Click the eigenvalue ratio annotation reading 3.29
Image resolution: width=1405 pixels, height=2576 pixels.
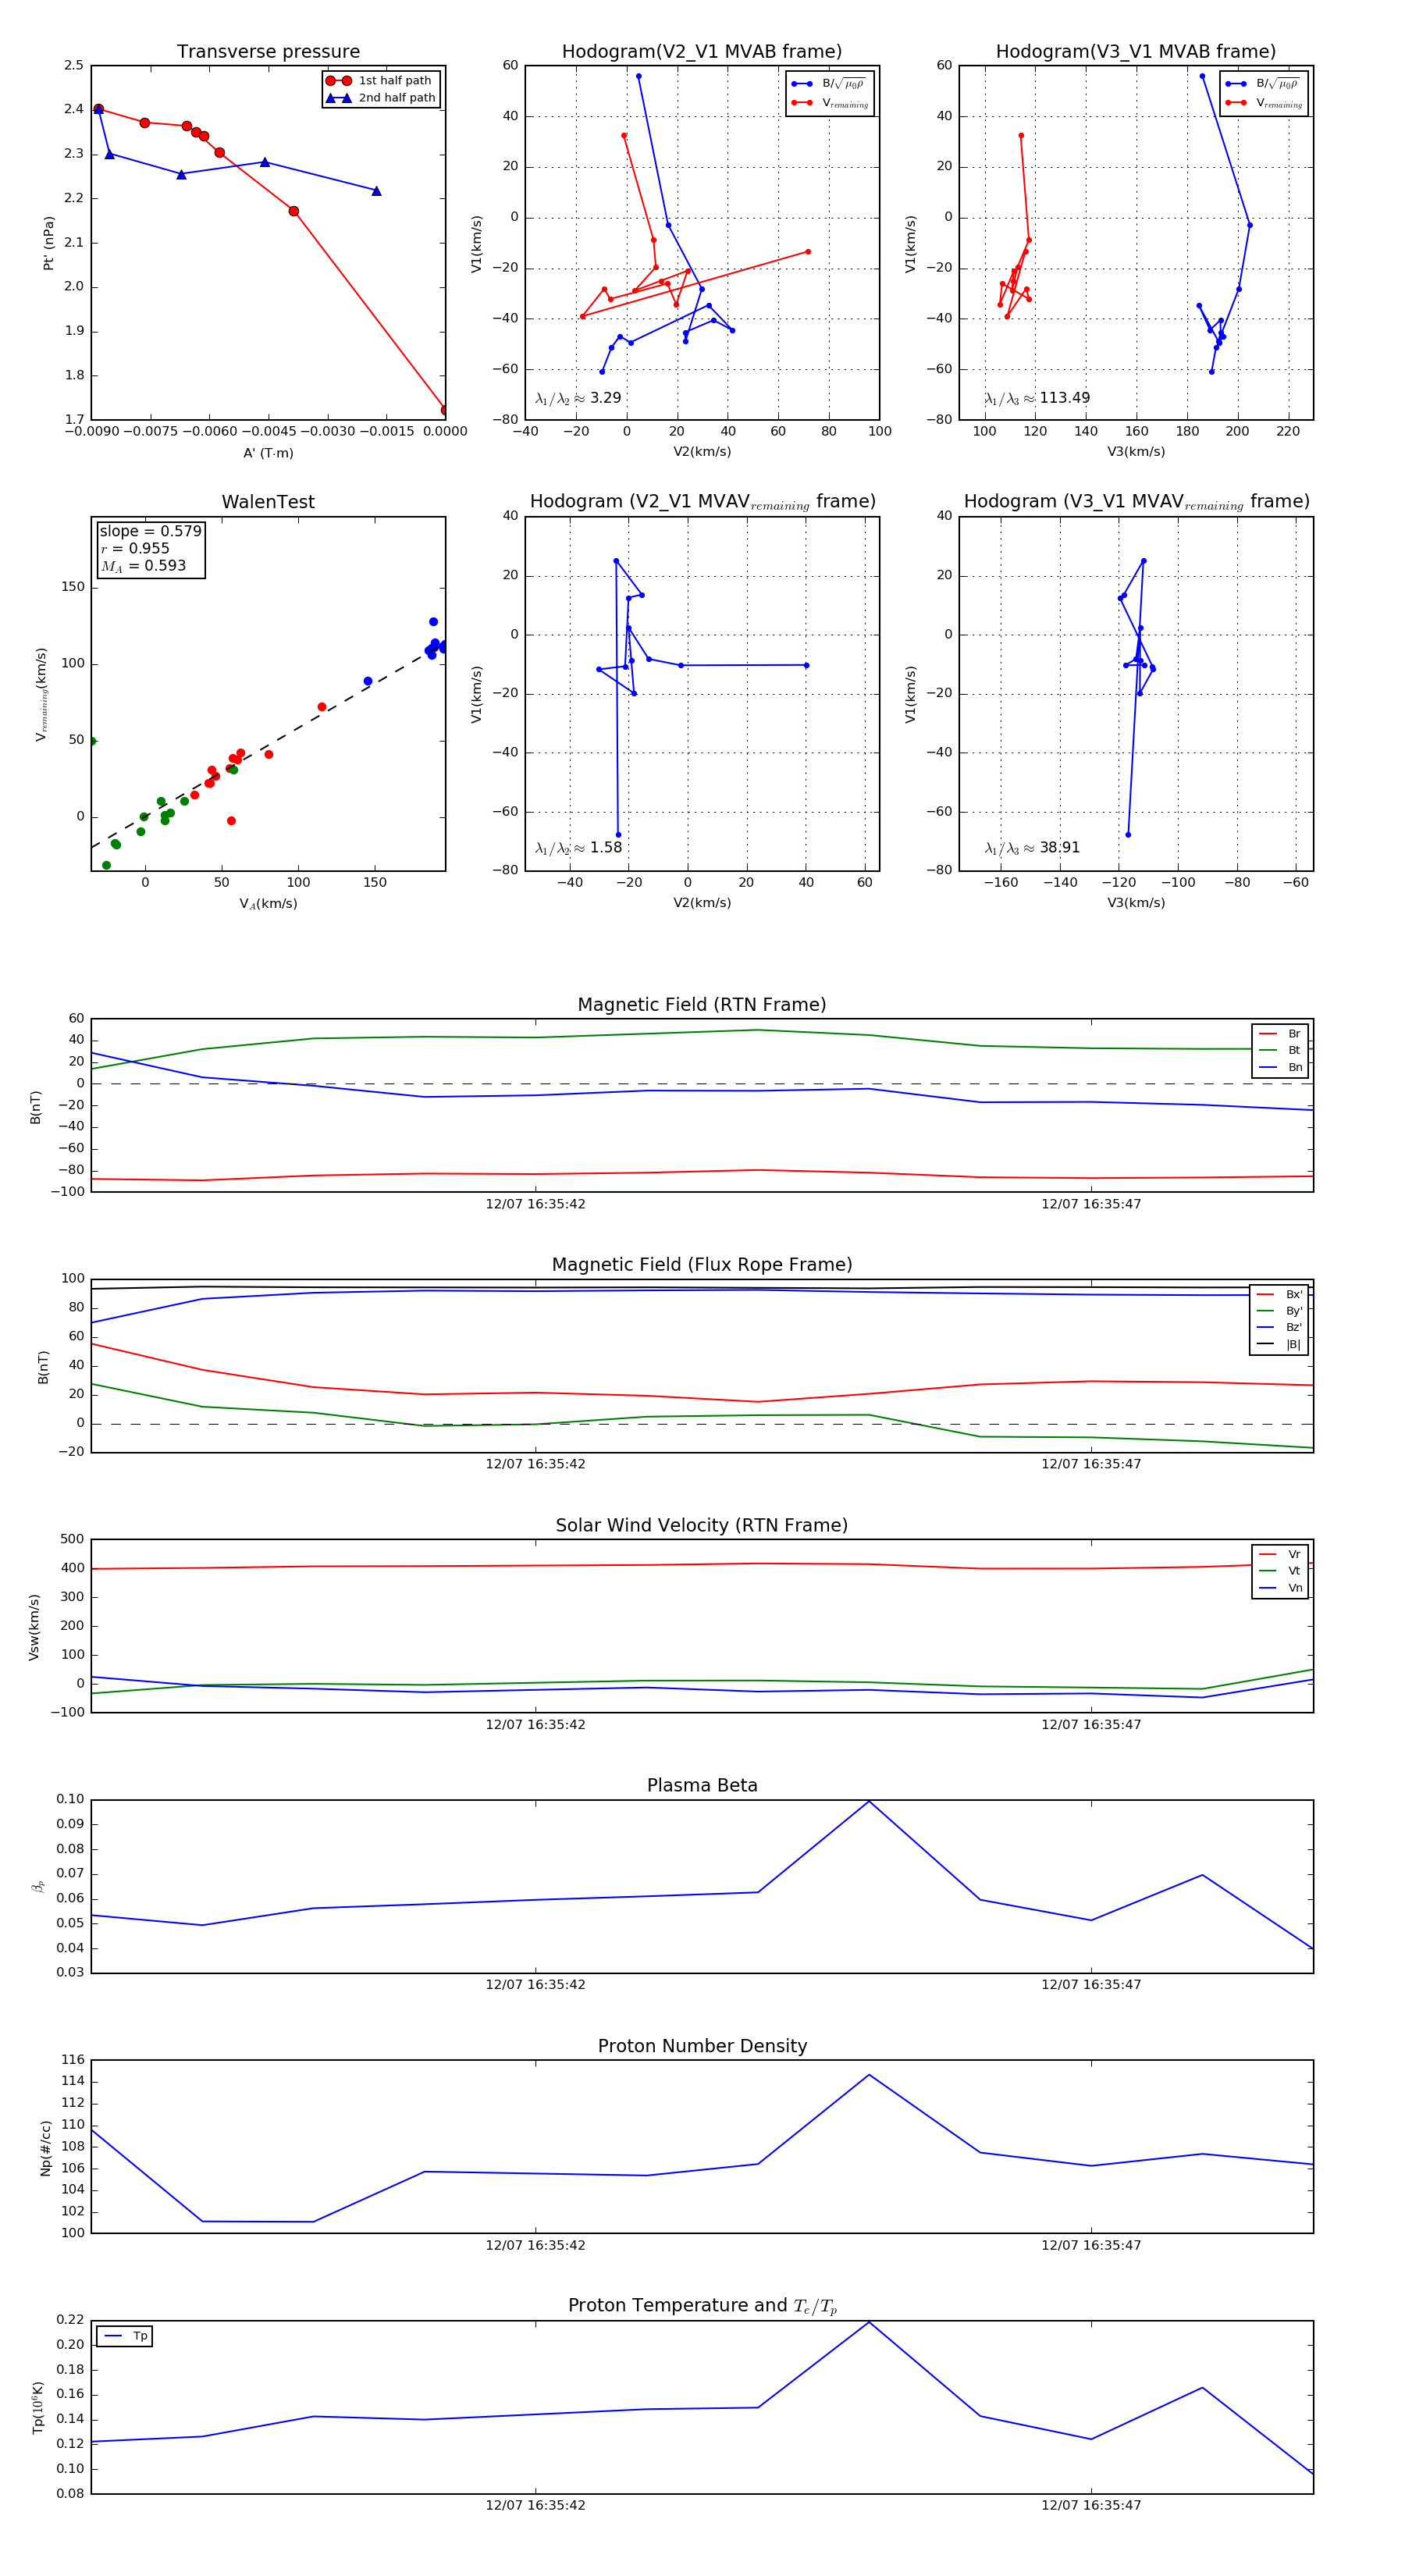click(x=578, y=398)
